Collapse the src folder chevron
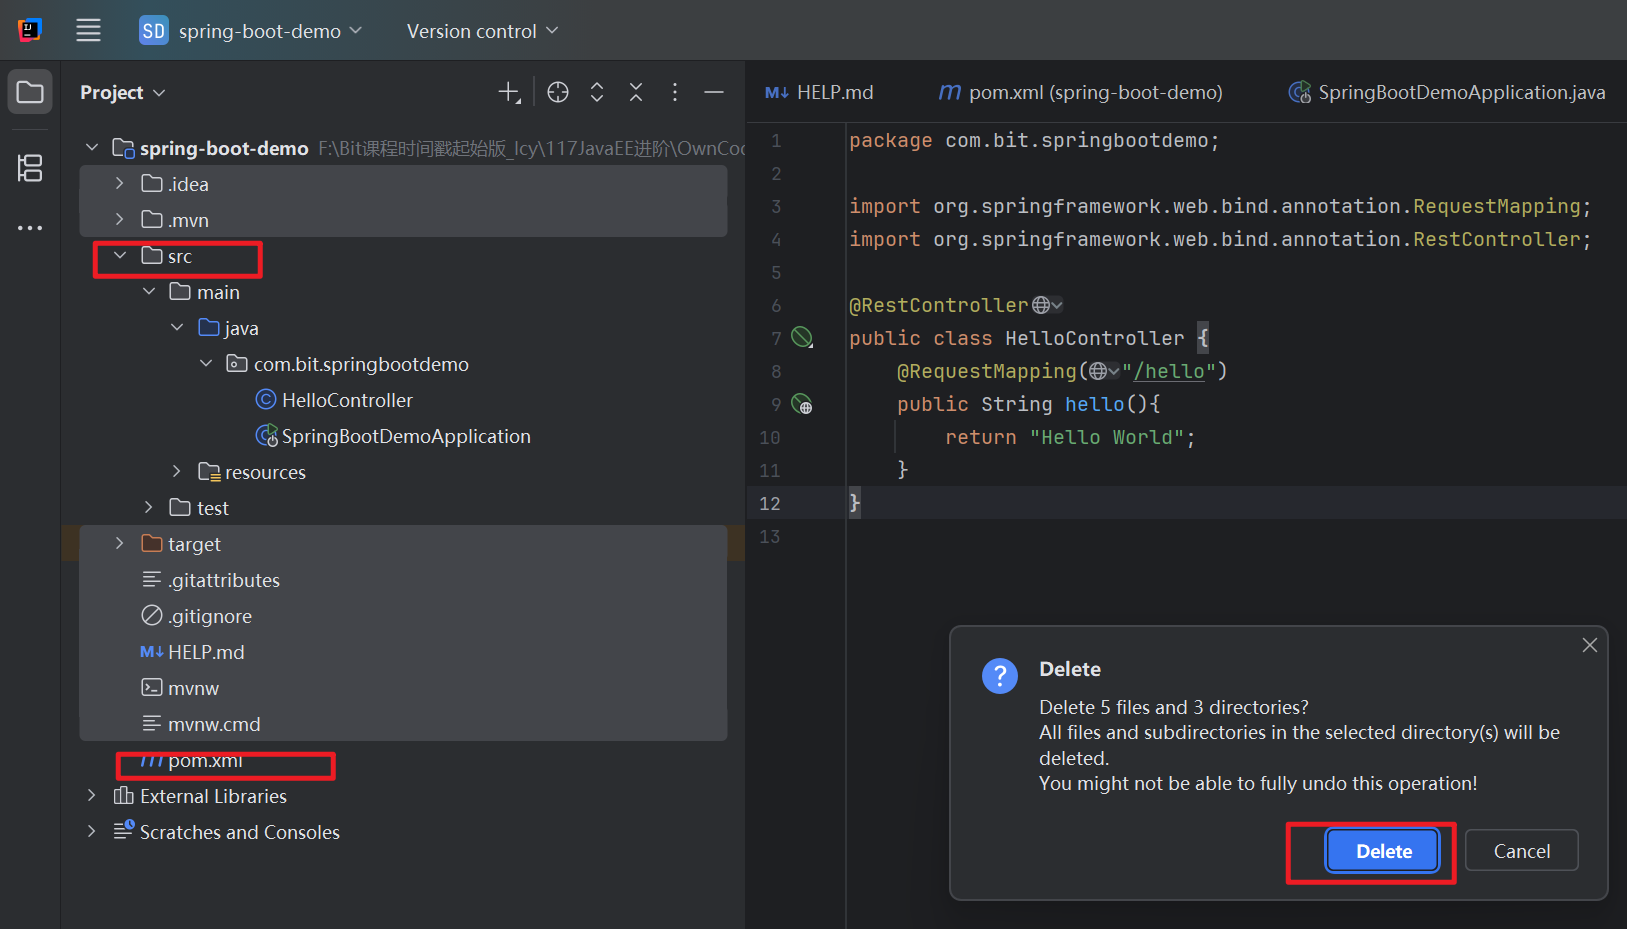This screenshot has height=929, width=1627. [x=120, y=256]
